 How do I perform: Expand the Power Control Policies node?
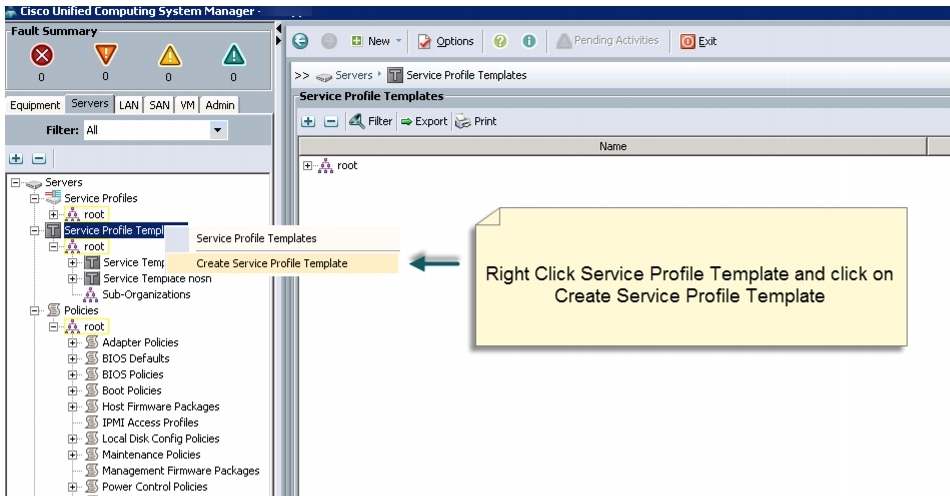tap(73, 487)
